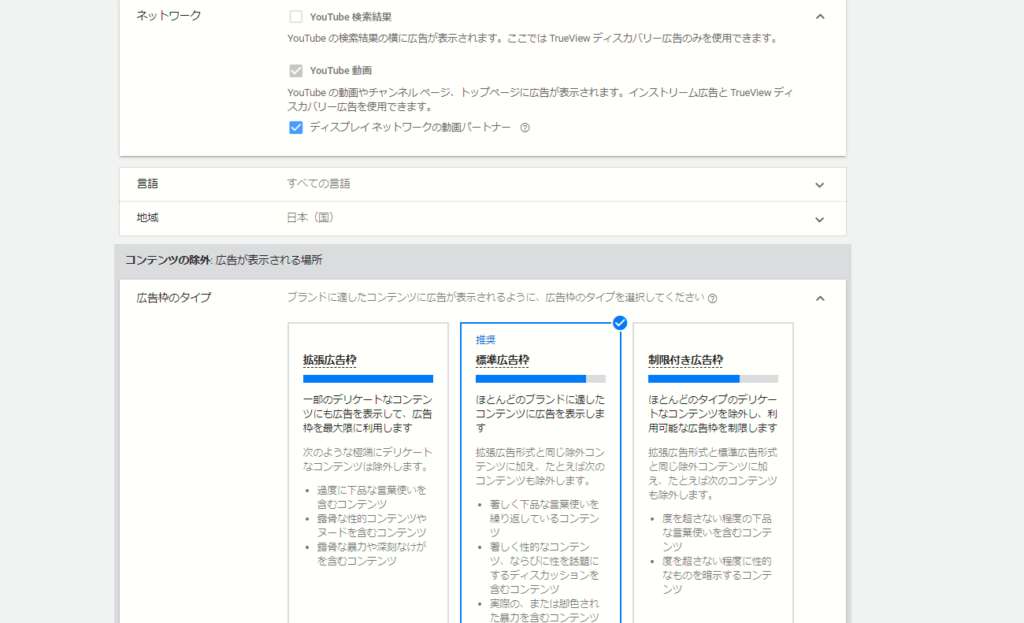Expand the 地域 section chevron
Image resolution: width=1024 pixels, height=623 pixels.
click(820, 220)
